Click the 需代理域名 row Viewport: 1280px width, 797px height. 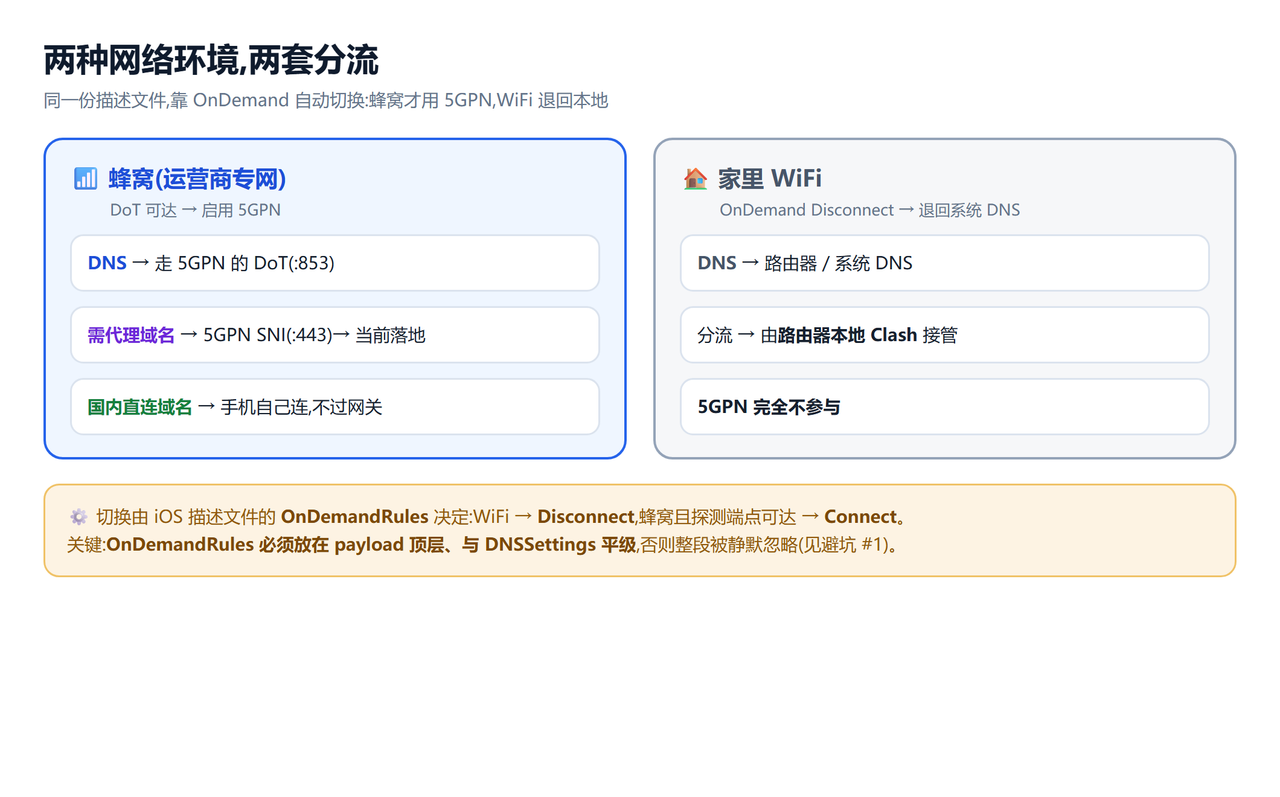click(335, 335)
